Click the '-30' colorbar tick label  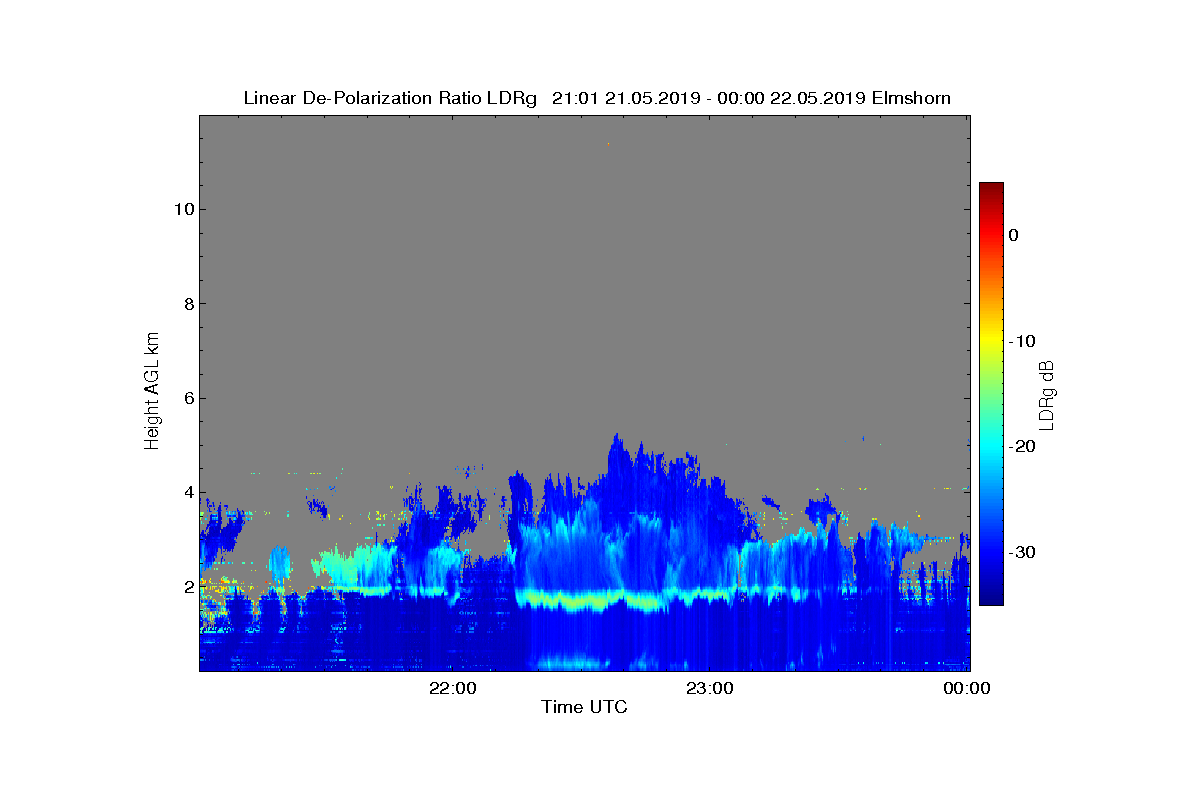[x=1021, y=553]
